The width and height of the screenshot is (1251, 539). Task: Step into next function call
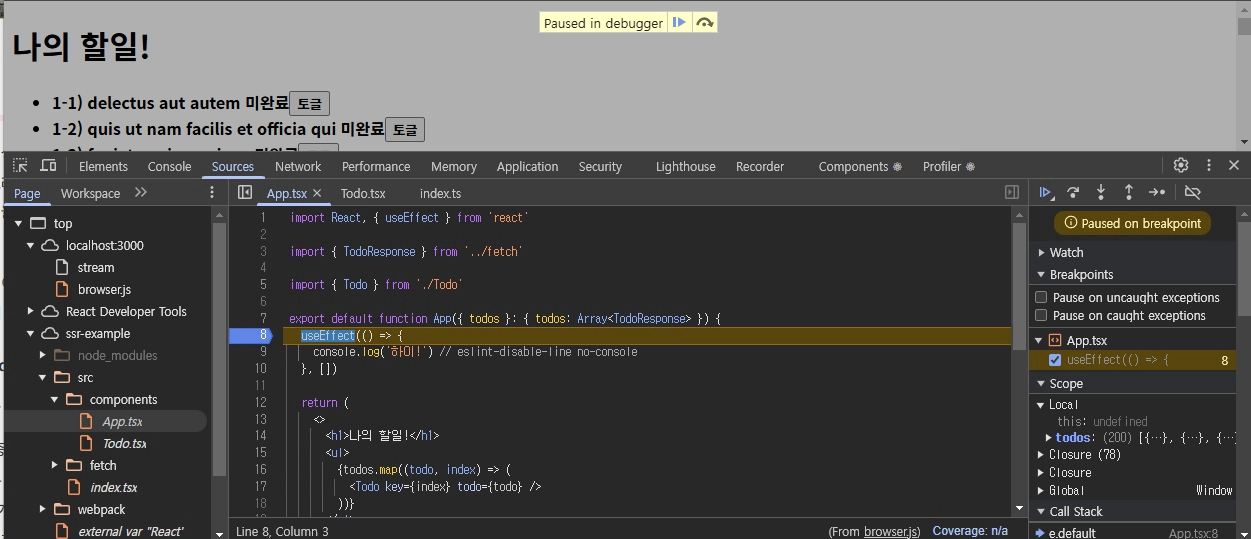(1101, 192)
